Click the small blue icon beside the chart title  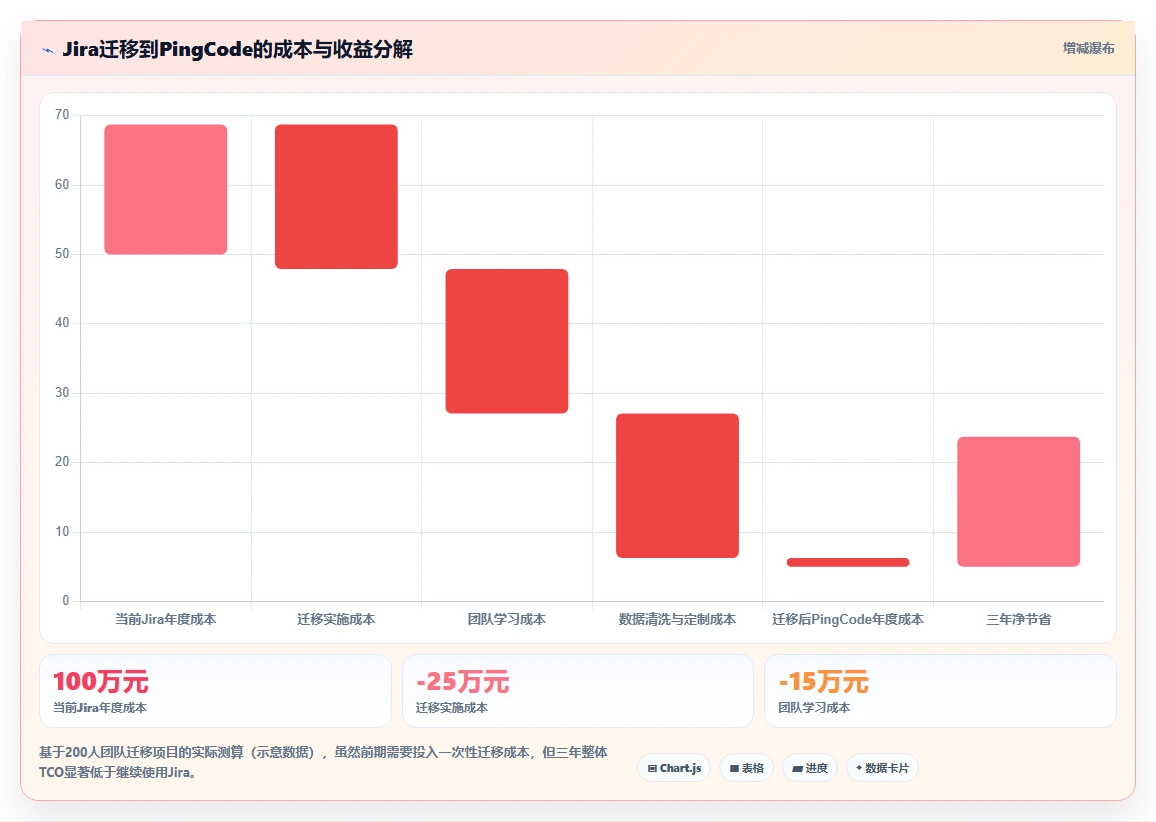click(x=48, y=50)
